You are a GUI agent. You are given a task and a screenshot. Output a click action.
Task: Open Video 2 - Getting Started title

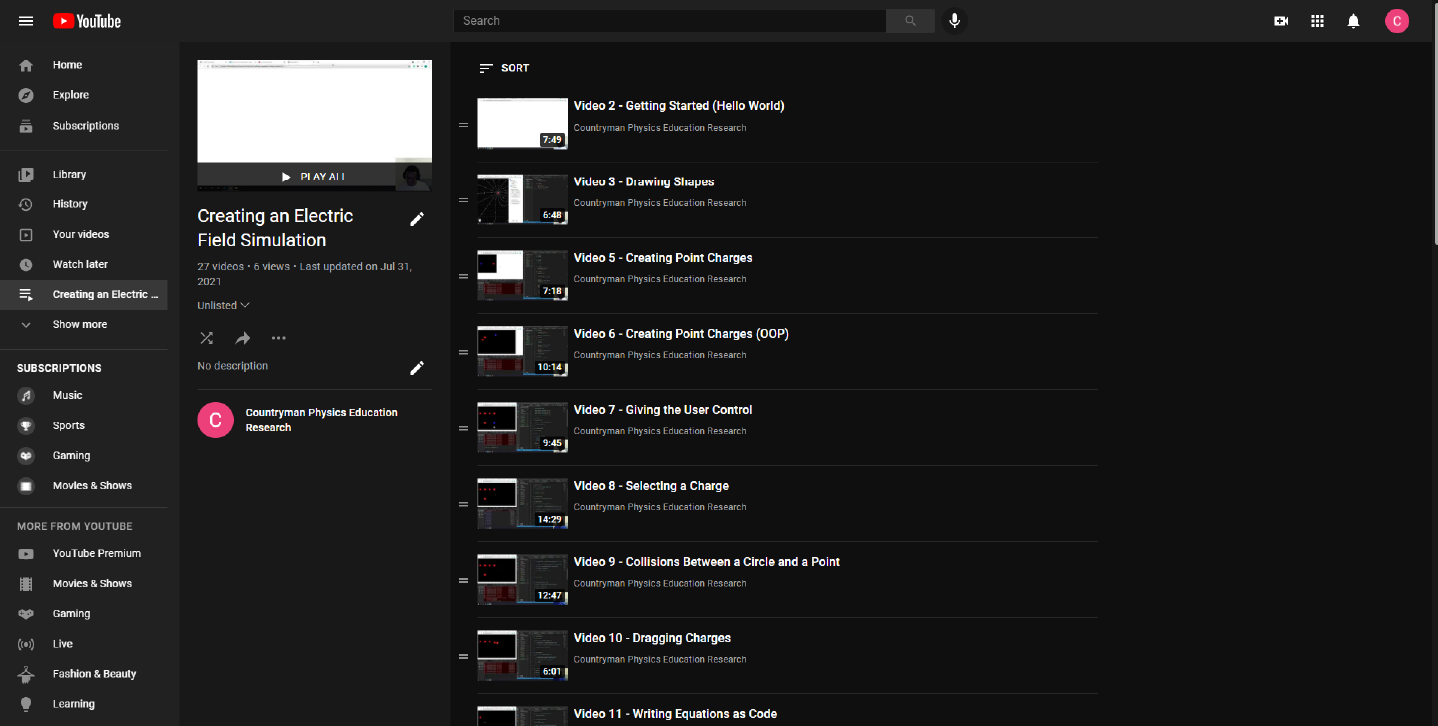coord(679,106)
